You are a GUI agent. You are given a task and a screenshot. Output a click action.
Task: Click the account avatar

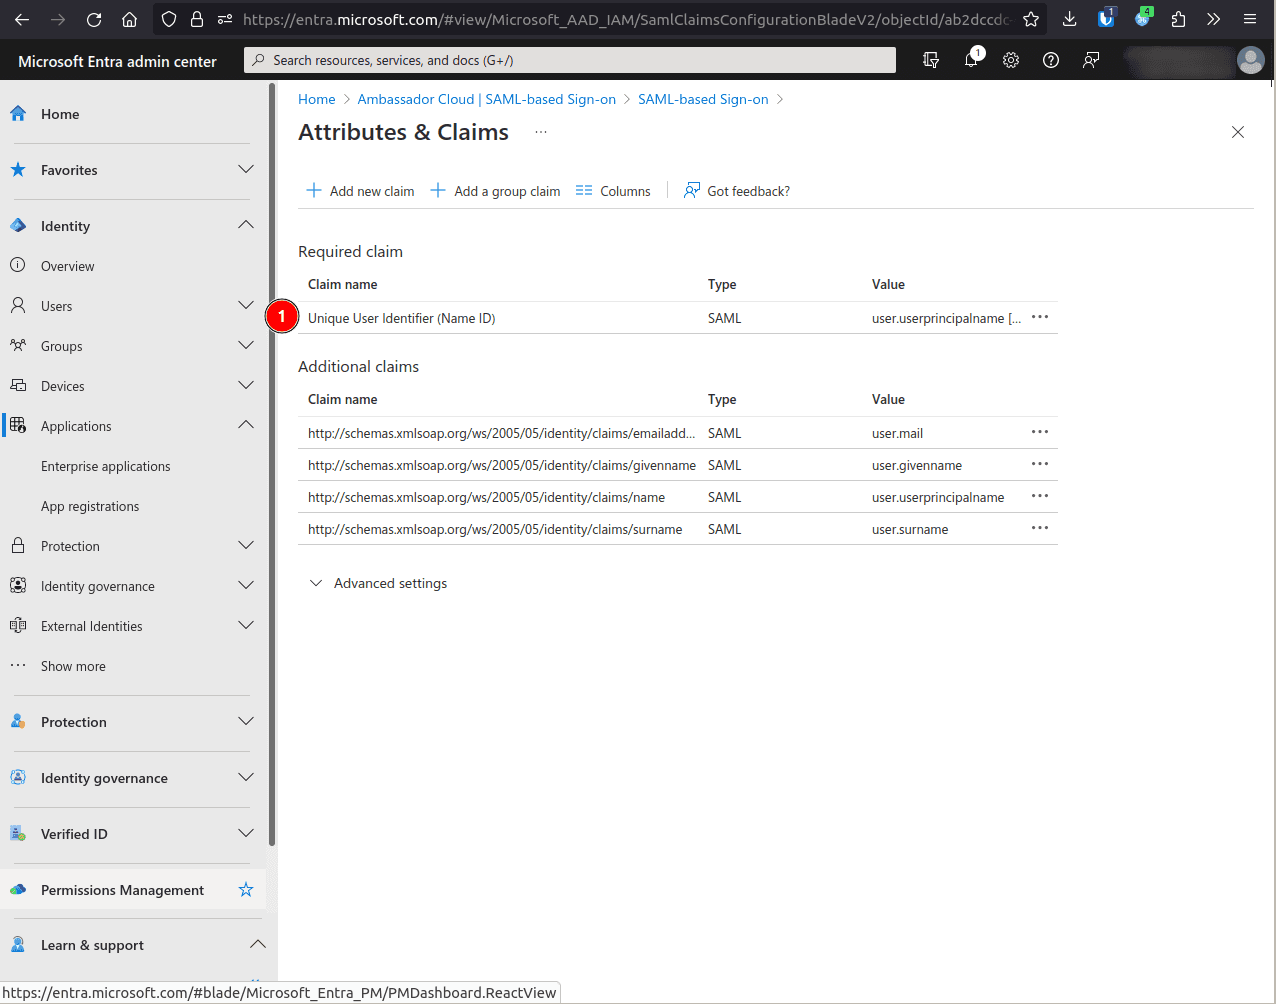pyautogui.click(x=1251, y=60)
